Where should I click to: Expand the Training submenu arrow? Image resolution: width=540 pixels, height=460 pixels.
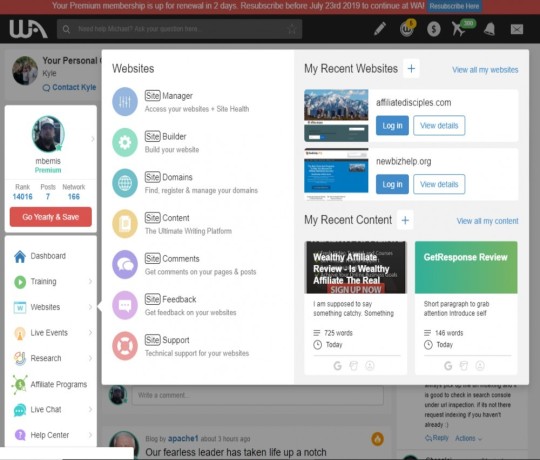point(90,282)
